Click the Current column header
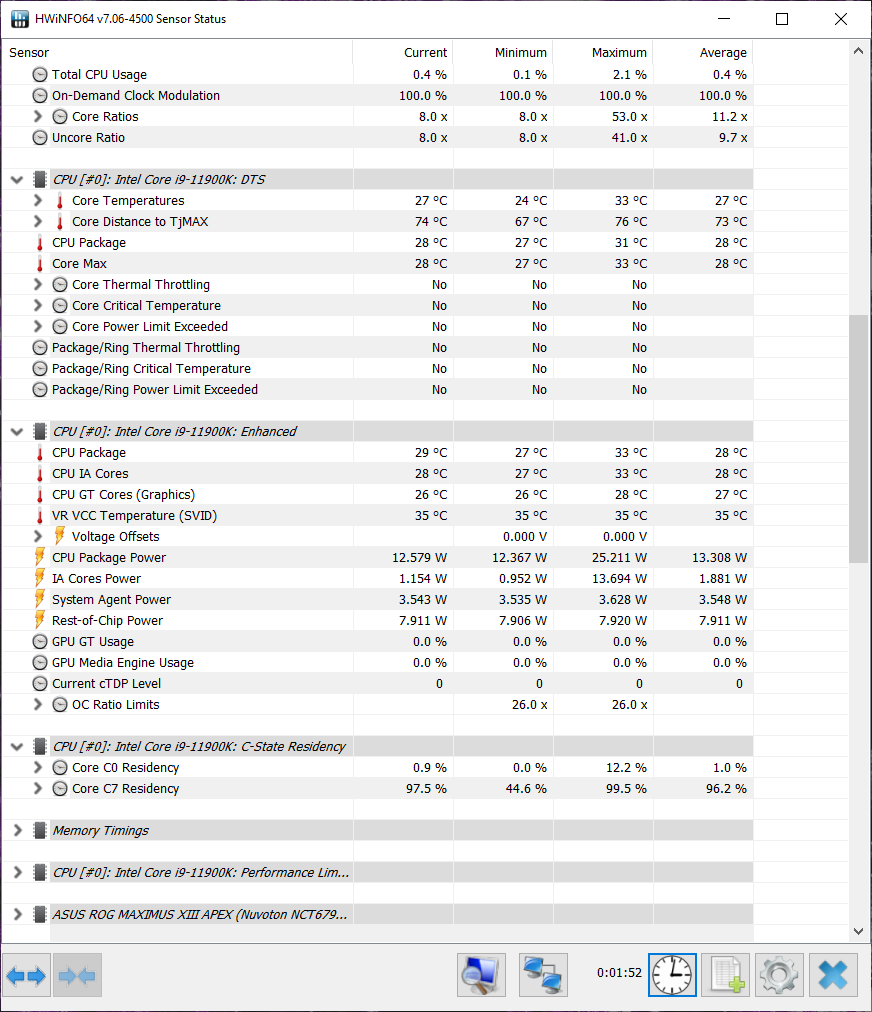872x1012 pixels. (403, 52)
